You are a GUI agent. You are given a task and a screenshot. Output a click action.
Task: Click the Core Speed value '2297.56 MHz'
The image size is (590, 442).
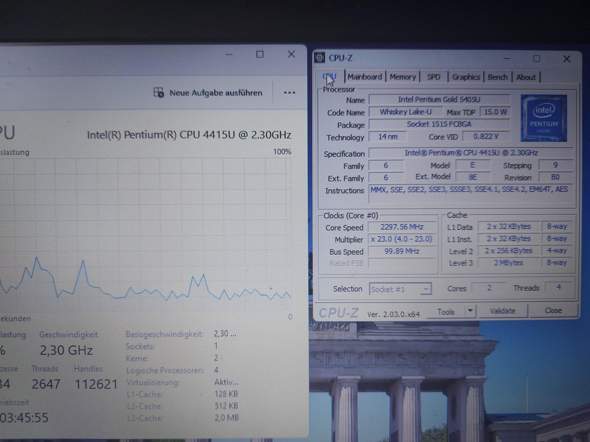[x=402, y=227]
